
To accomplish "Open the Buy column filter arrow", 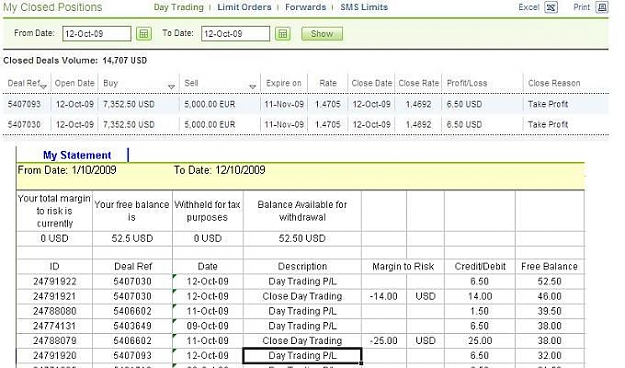I will tap(171, 87).
